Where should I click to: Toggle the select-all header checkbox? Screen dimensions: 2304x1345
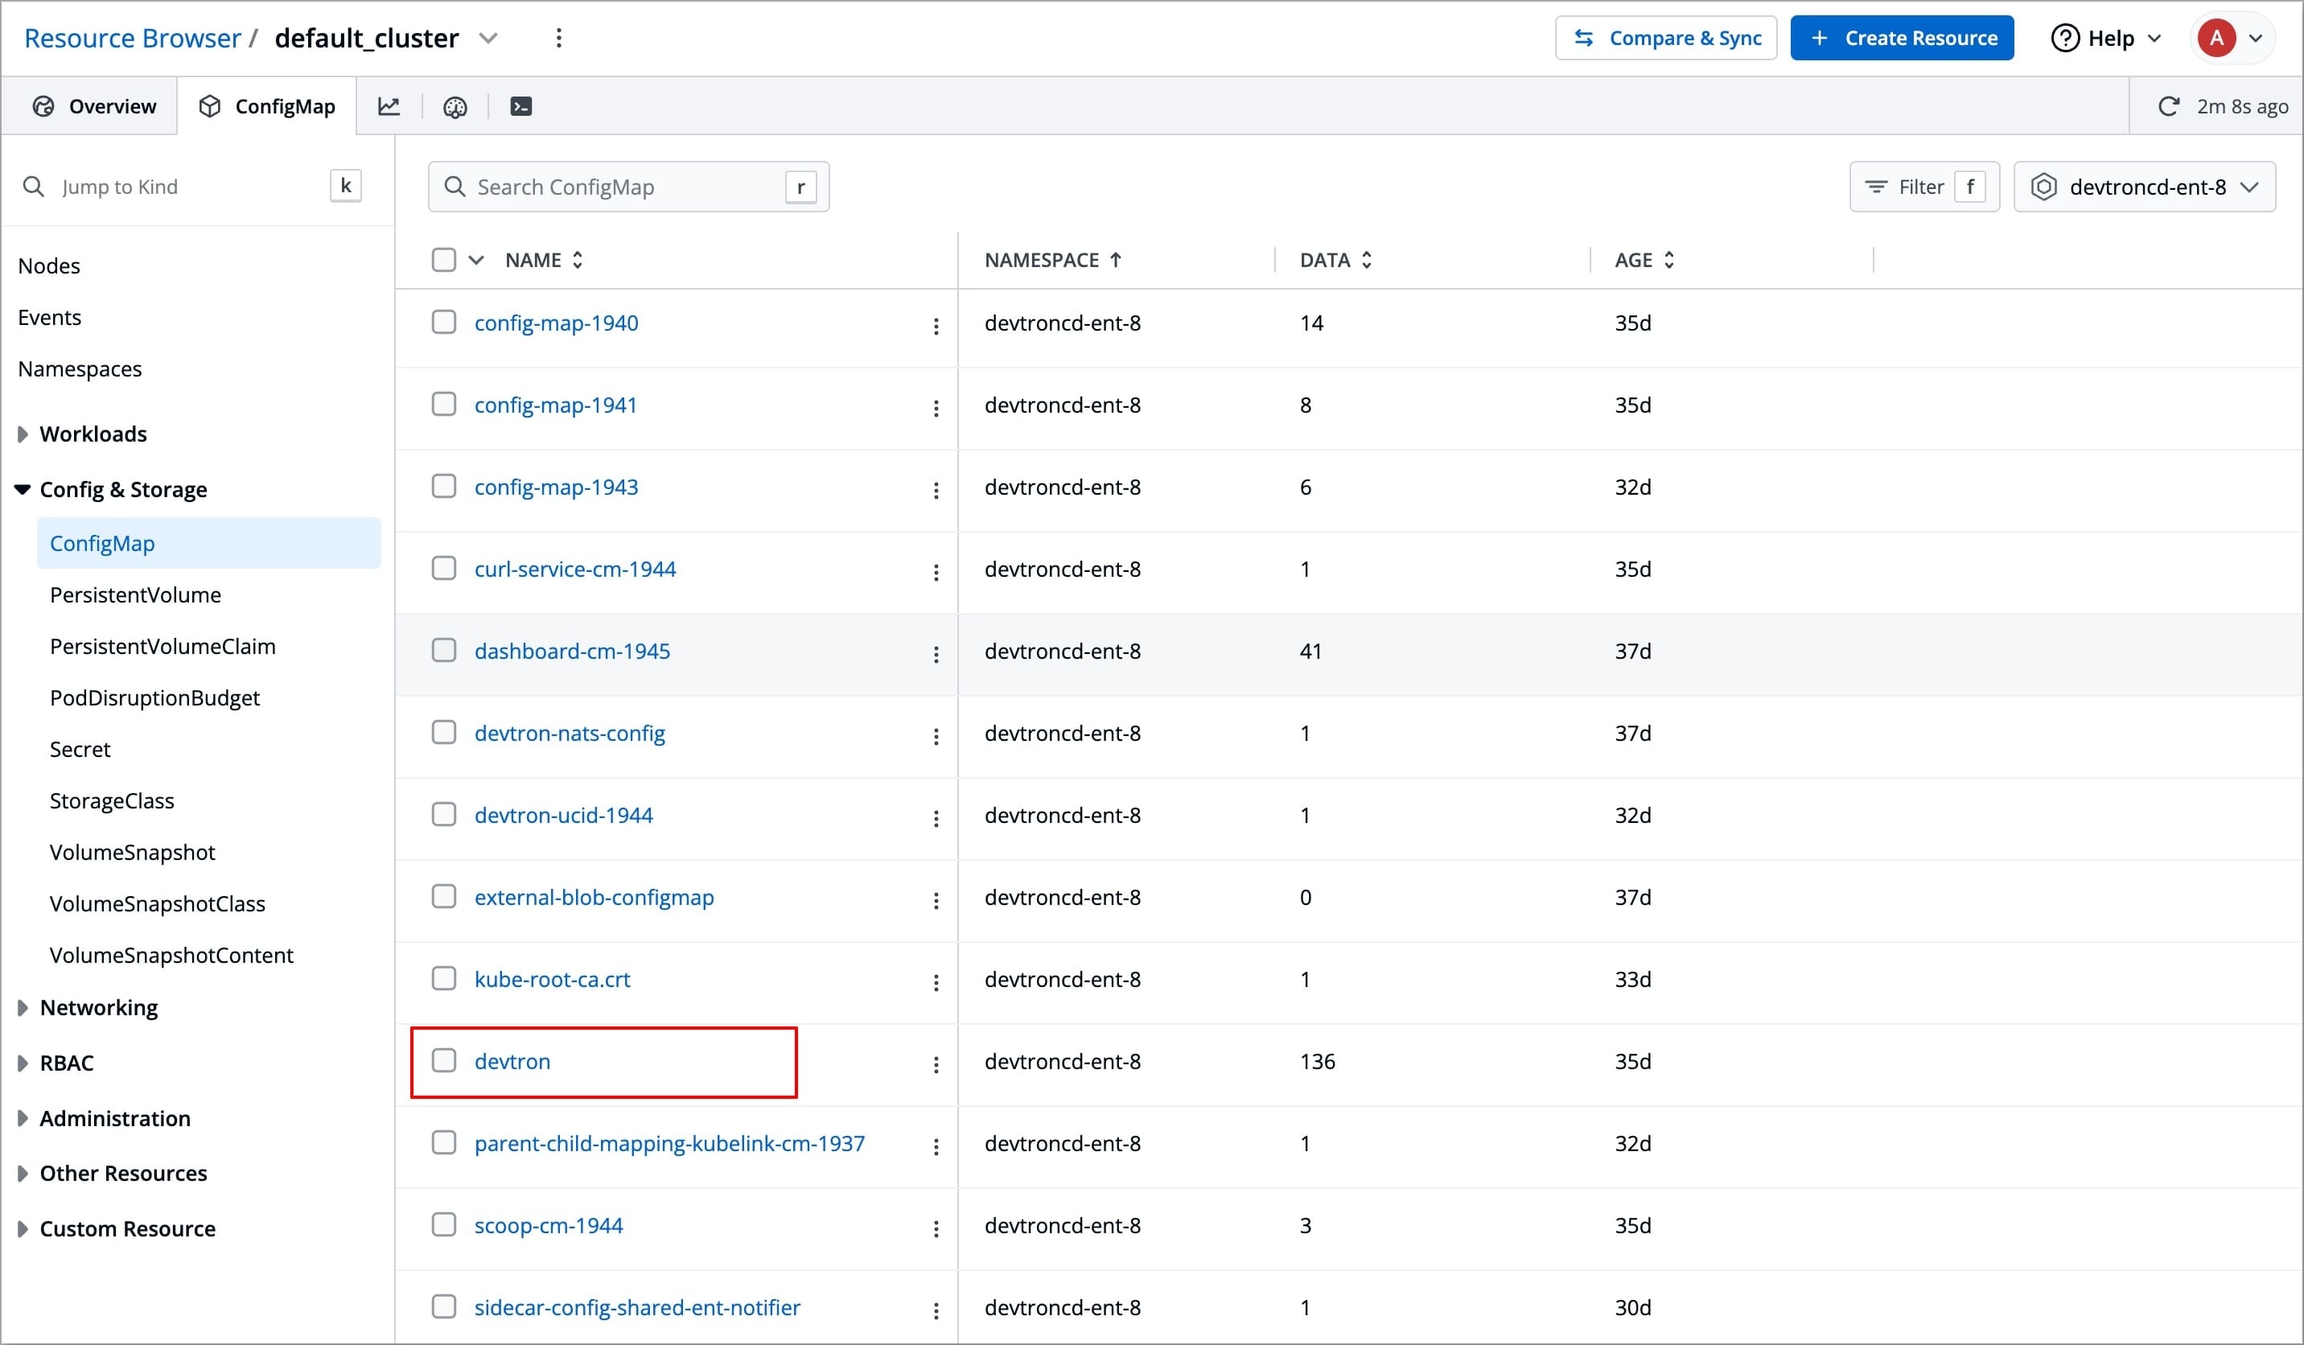444,260
